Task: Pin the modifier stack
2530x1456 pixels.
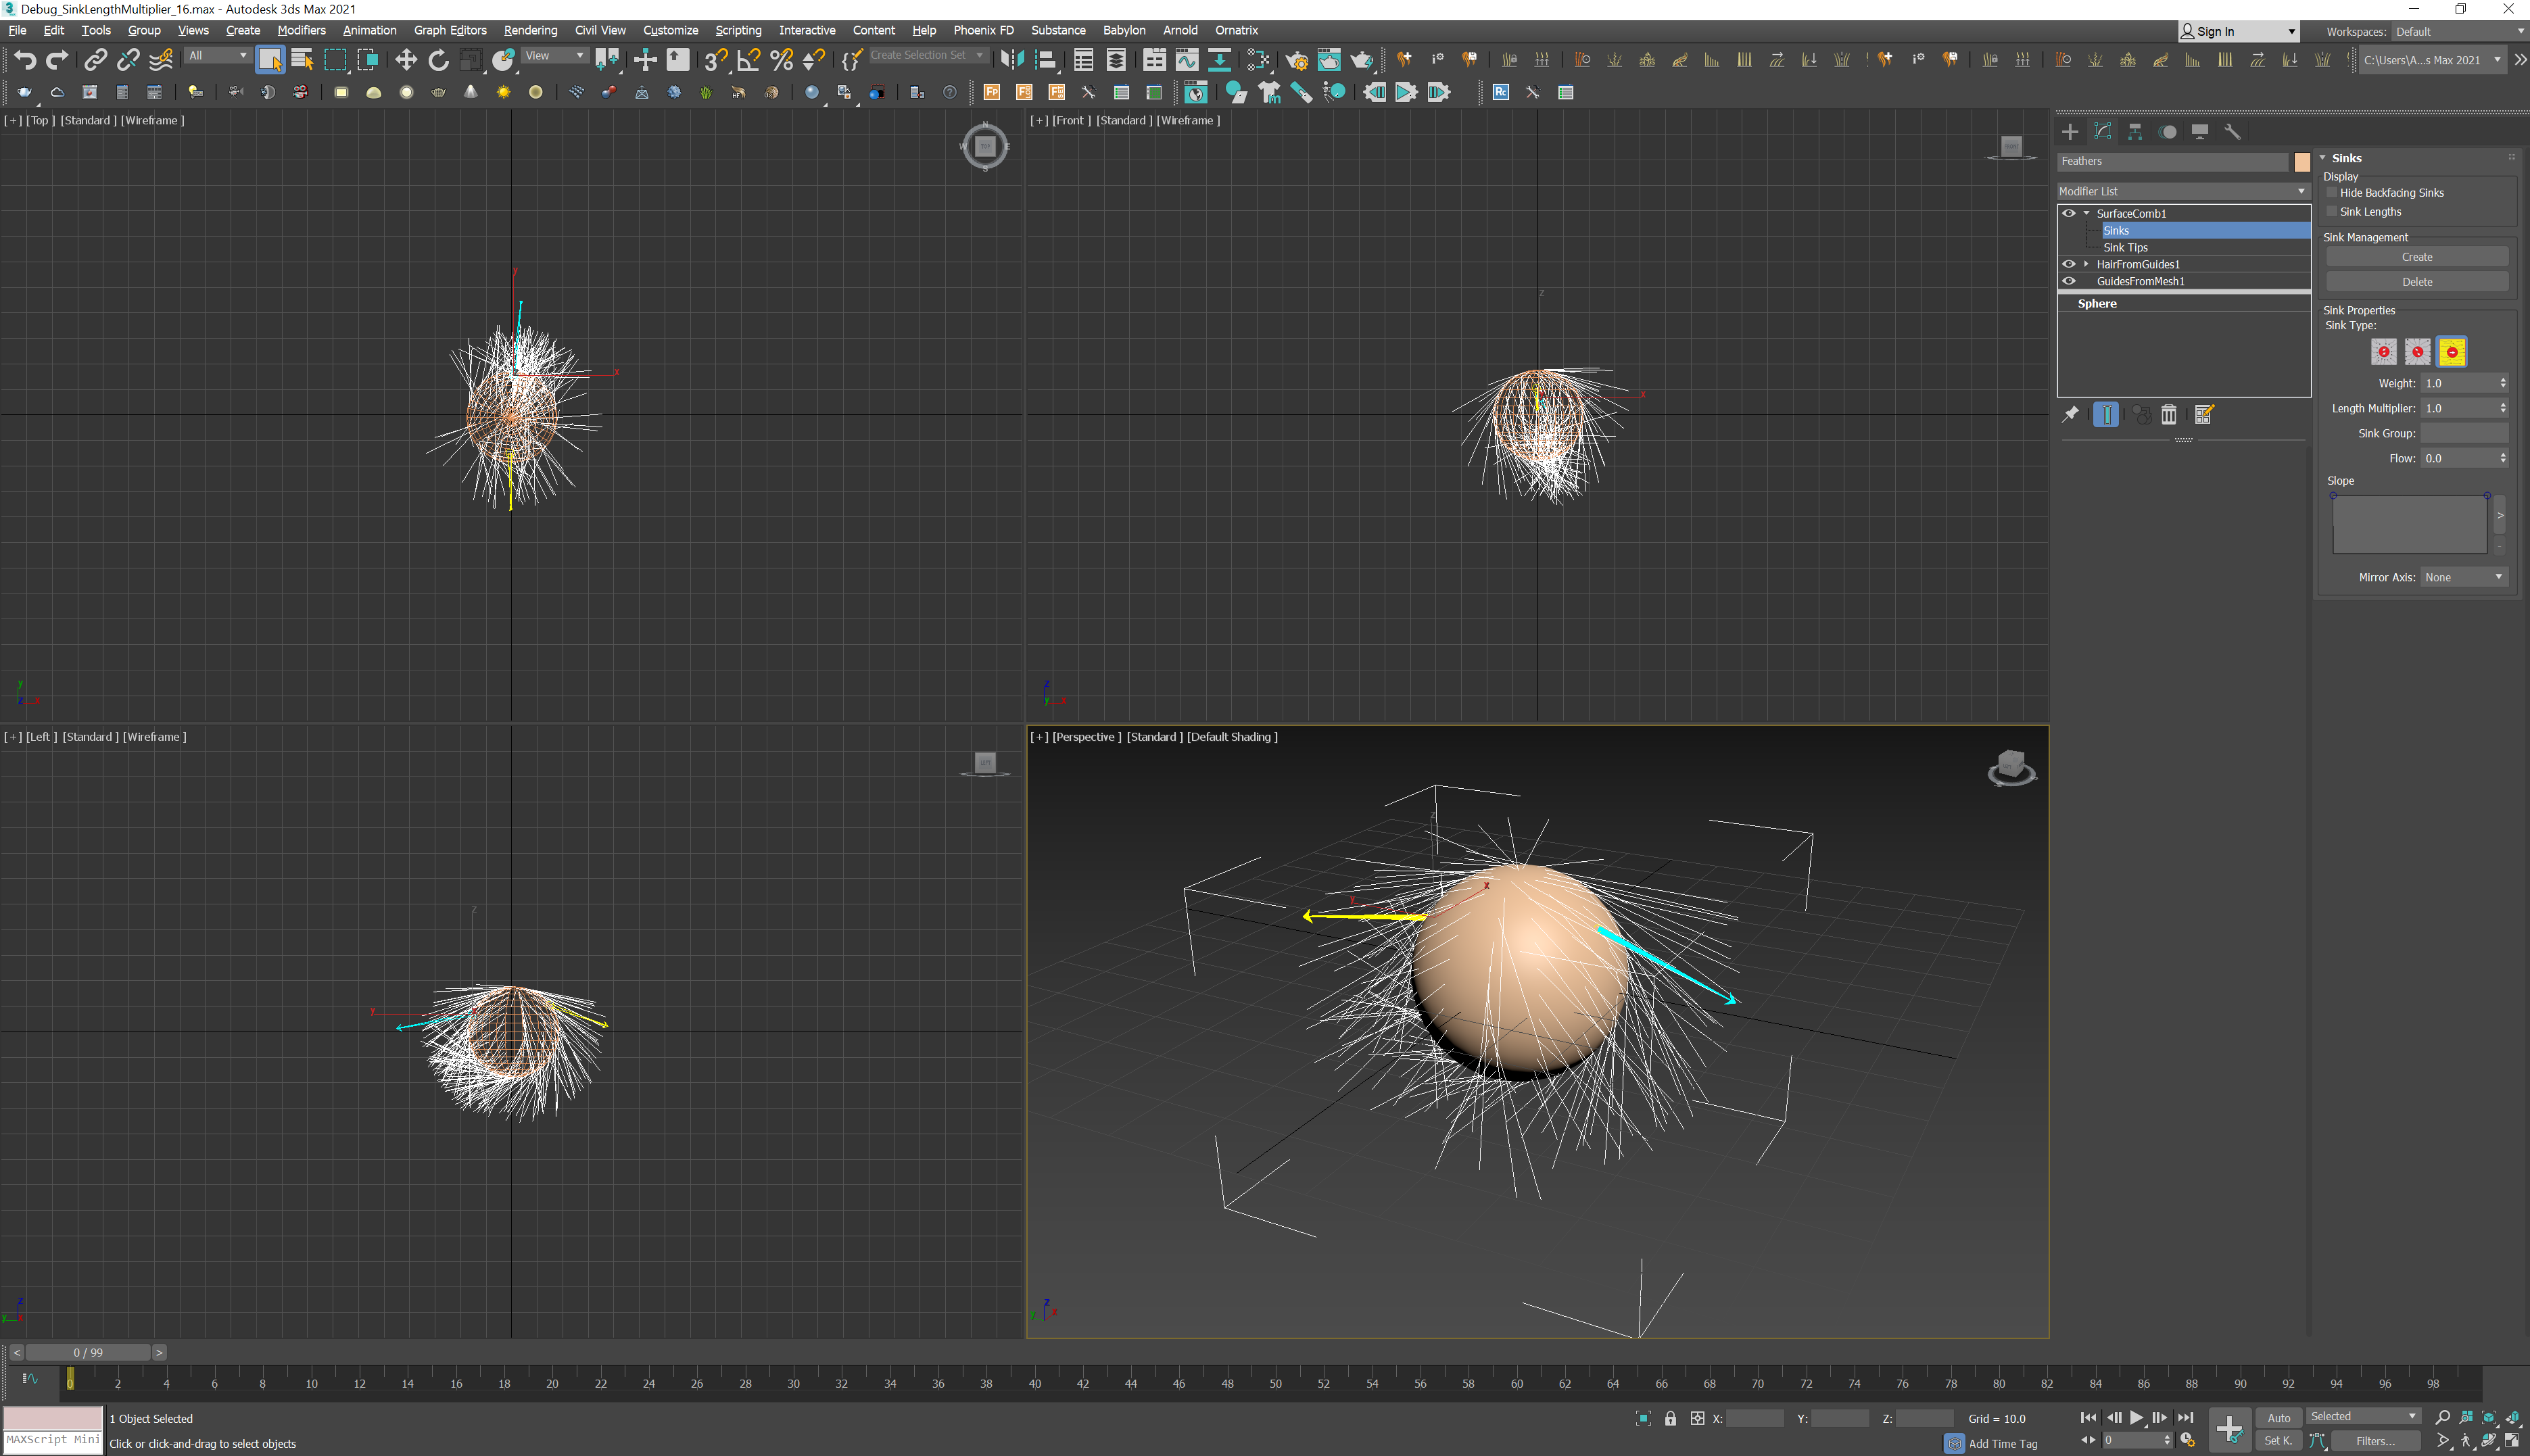Action: 2070,415
